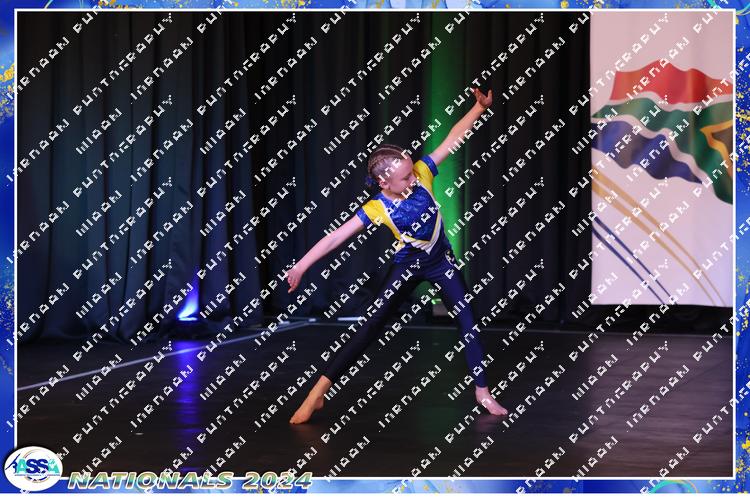Click the ASSA logo badge
The width and height of the screenshot is (750, 500).
click(33, 469)
